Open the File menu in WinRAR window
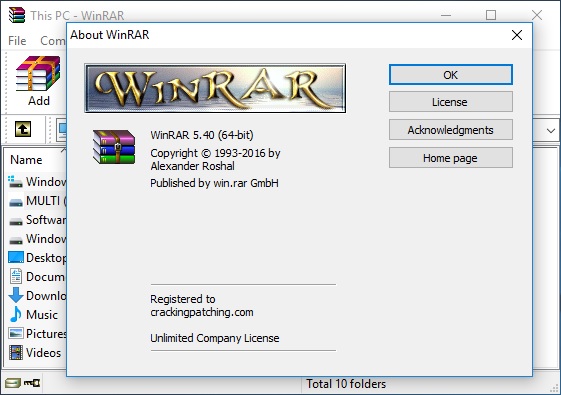Image resolution: width=561 pixels, height=395 pixels. (x=17, y=41)
